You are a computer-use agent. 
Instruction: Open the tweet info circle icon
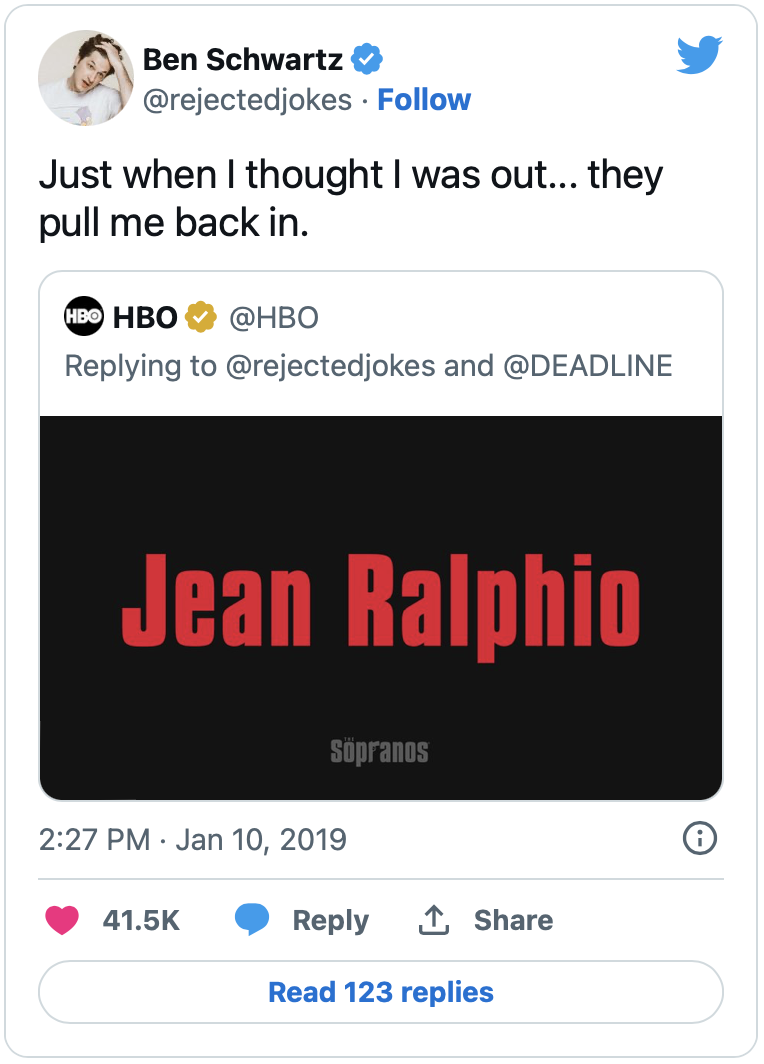click(x=700, y=838)
